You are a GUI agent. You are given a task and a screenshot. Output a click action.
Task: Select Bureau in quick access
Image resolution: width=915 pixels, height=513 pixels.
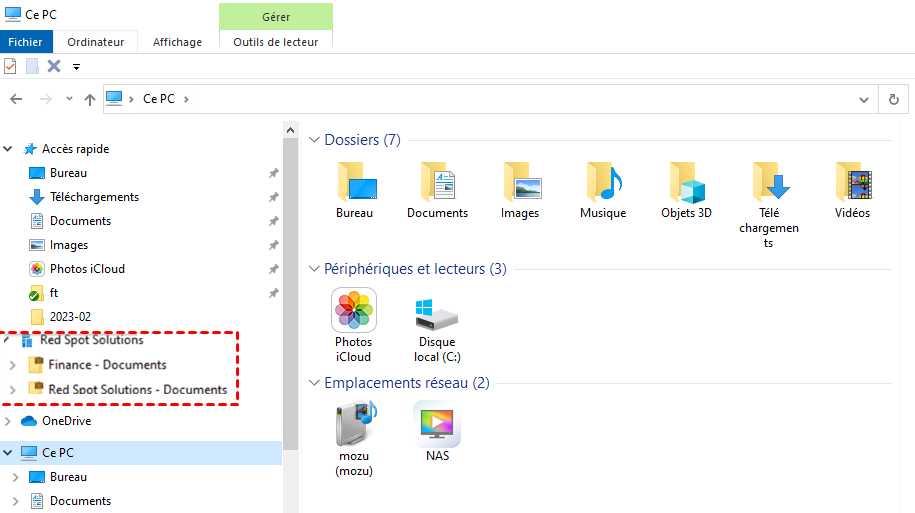[x=68, y=173]
